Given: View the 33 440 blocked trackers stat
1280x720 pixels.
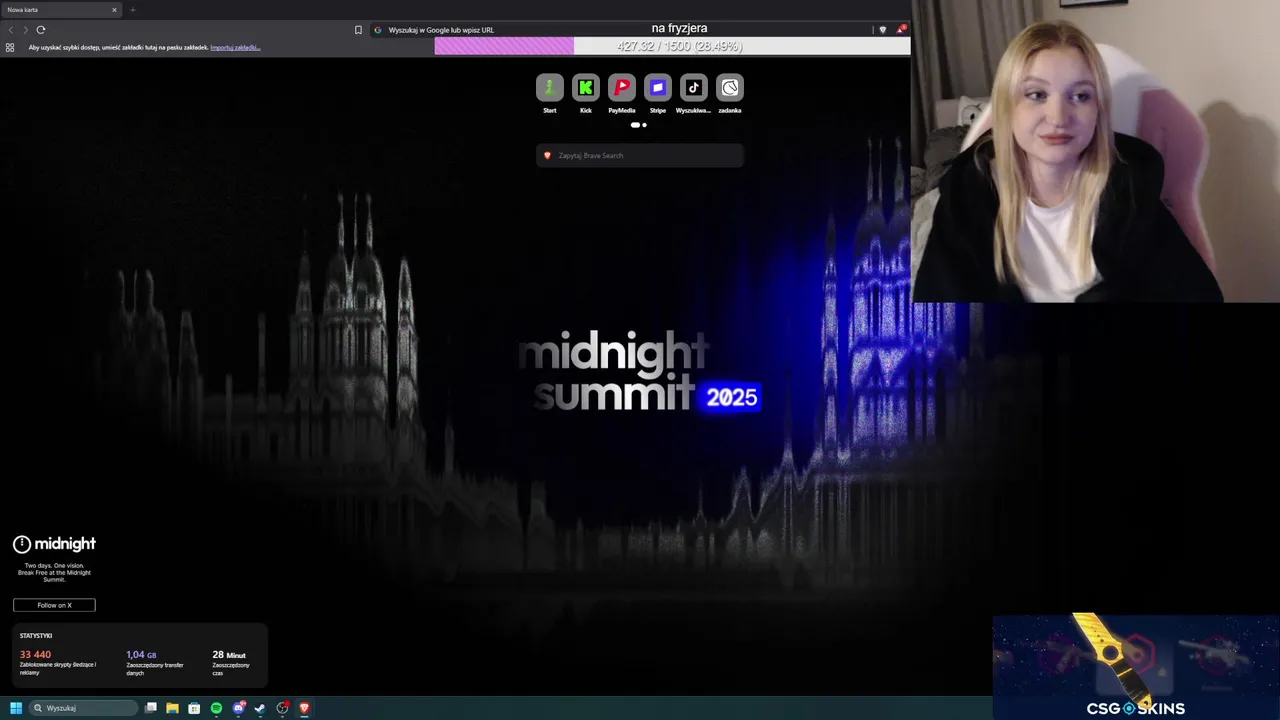Looking at the screenshot, I should click(58, 663).
